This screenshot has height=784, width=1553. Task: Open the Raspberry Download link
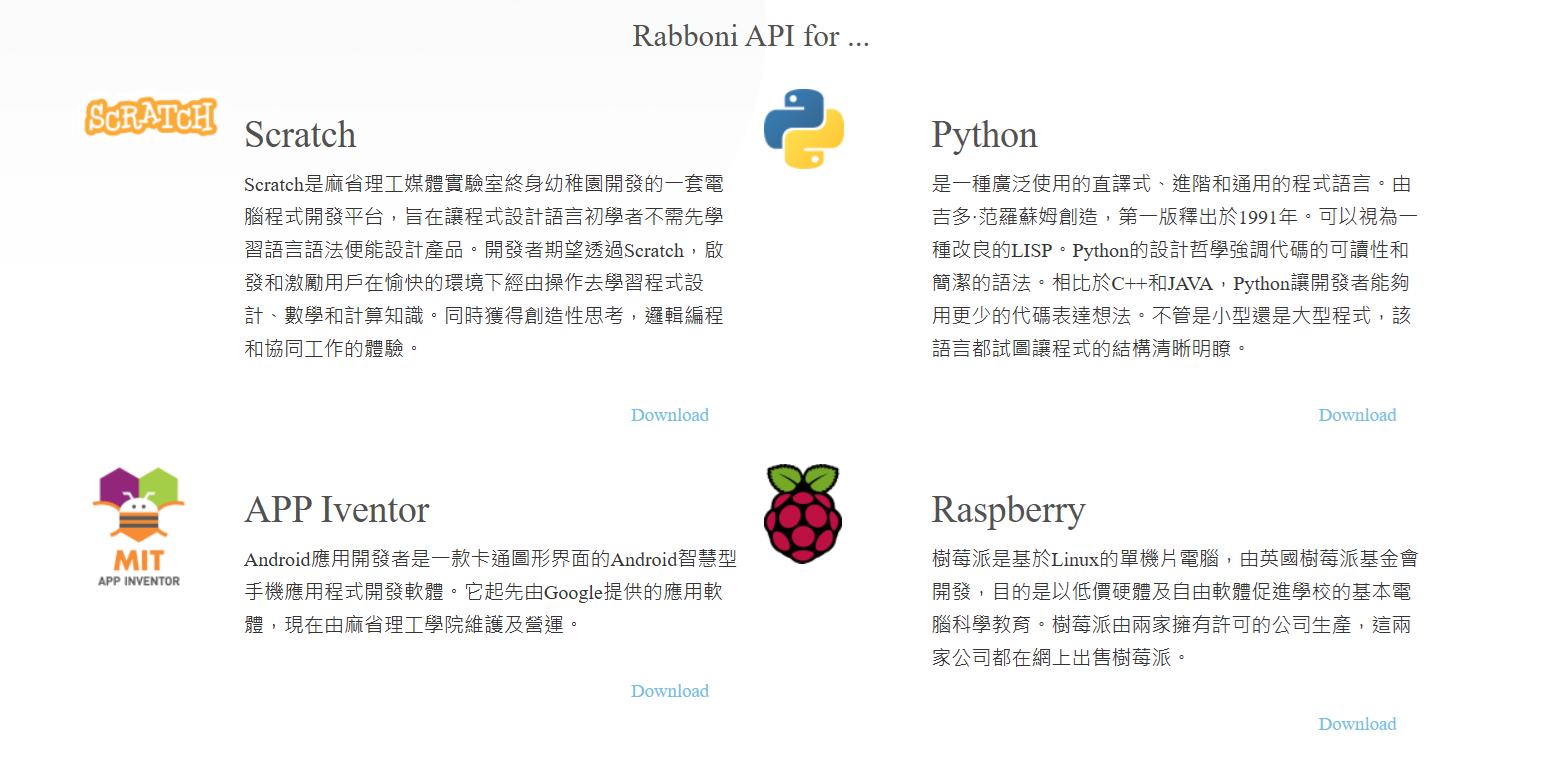(1356, 724)
